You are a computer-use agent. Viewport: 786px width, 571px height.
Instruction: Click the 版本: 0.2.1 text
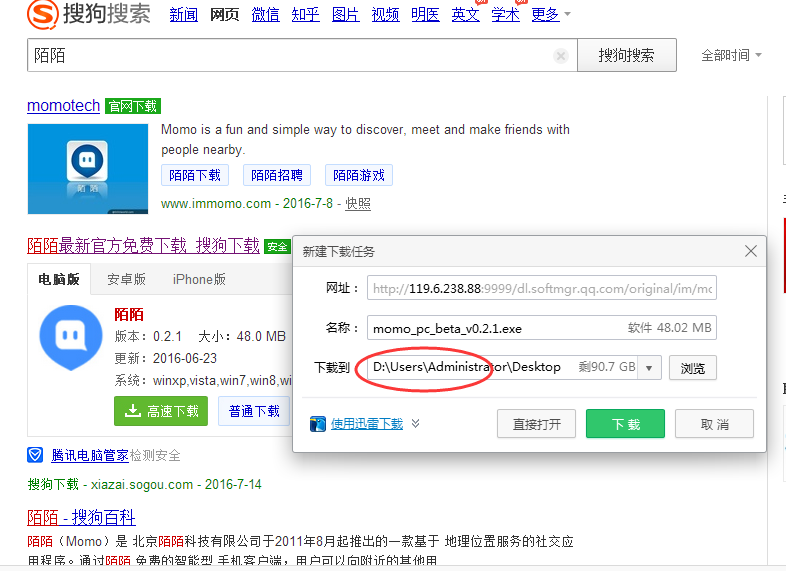click(x=148, y=336)
